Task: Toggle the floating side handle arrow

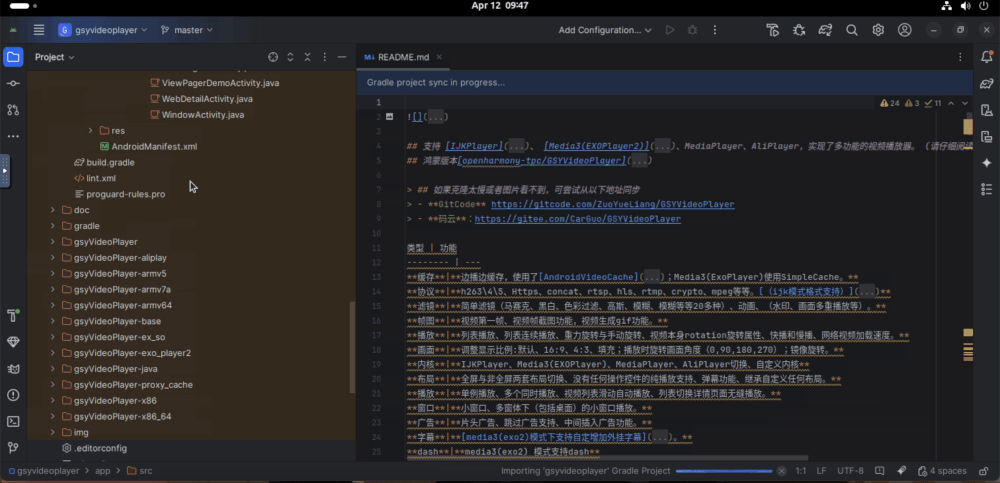Action: coord(5,171)
